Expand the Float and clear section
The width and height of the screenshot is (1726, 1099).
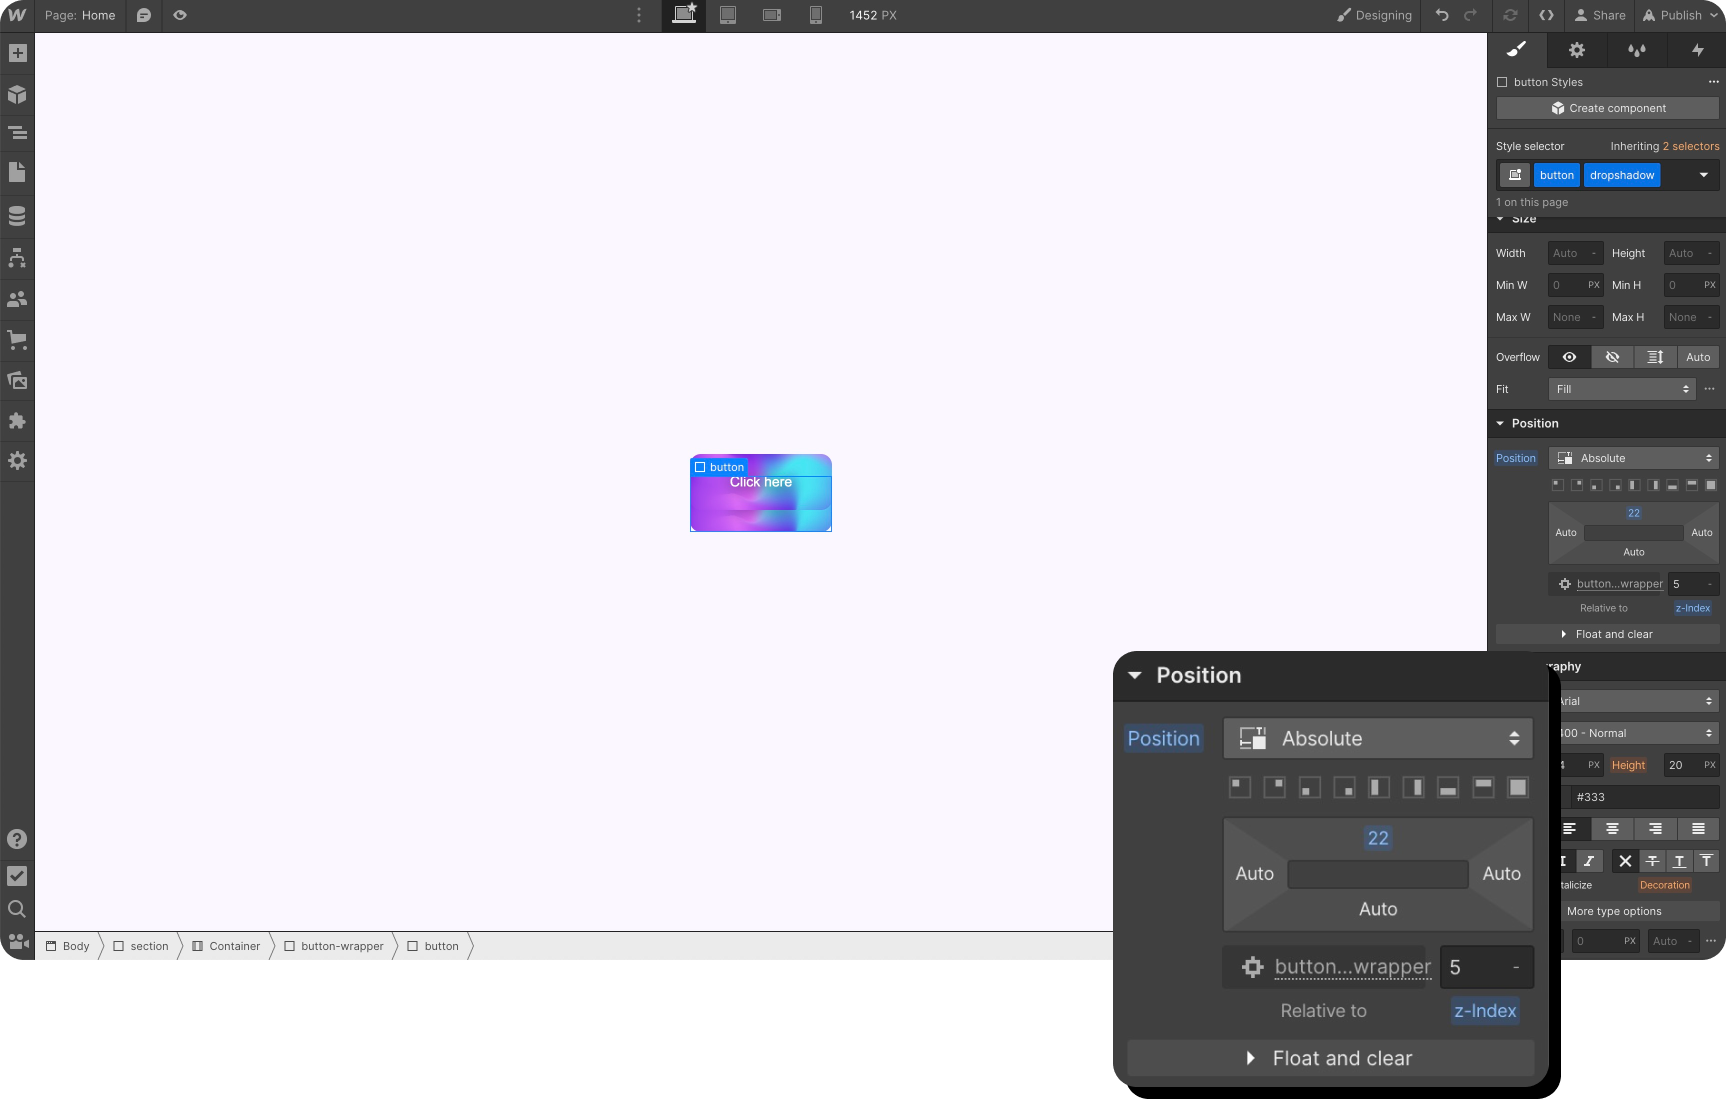[1330, 1058]
